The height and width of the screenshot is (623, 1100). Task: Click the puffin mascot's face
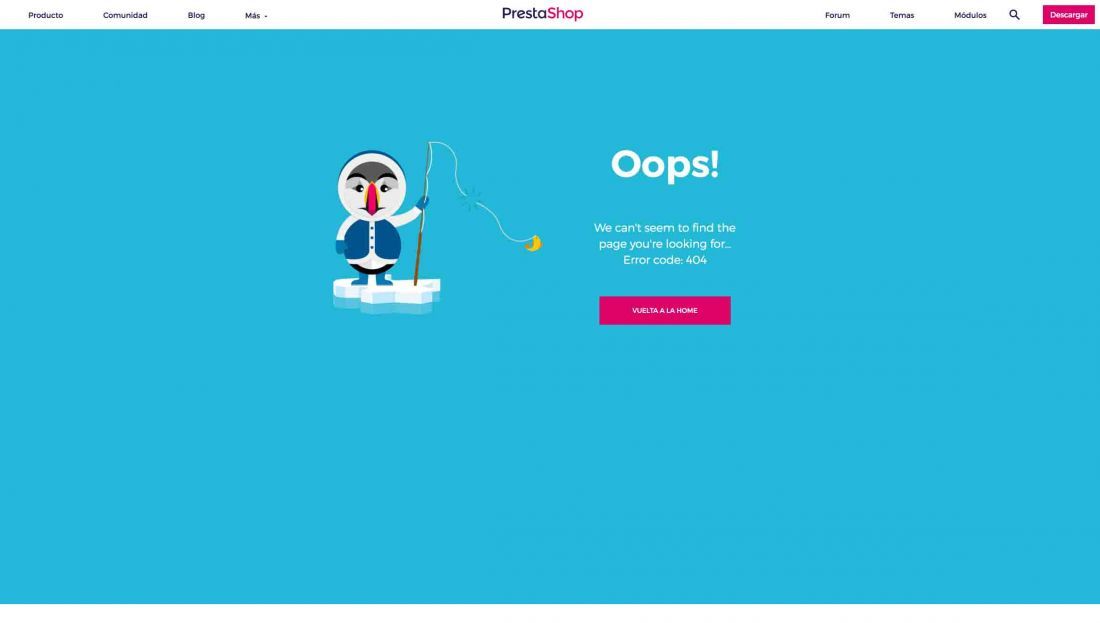point(372,187)
